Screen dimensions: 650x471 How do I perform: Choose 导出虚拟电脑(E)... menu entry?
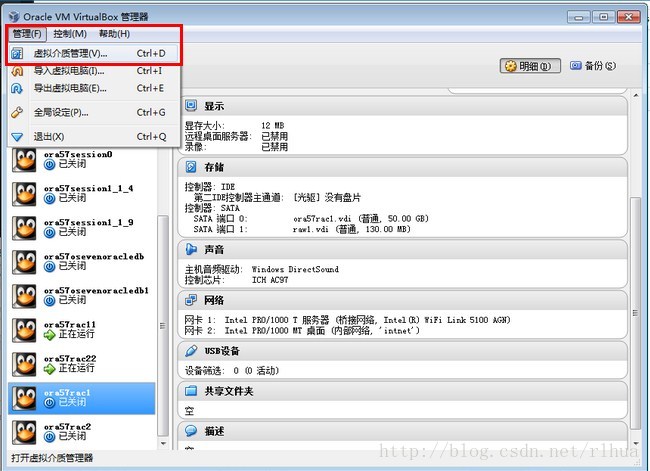pos(94,88)
